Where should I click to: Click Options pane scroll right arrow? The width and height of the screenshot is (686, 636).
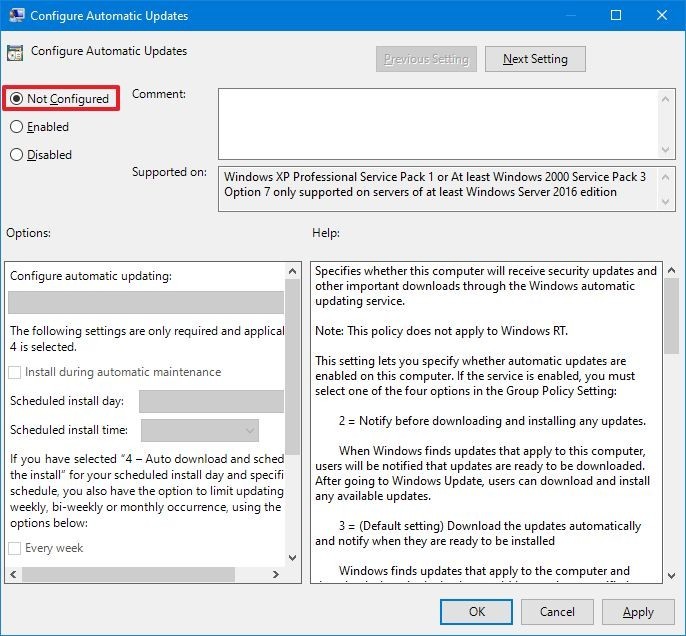pyautogui.click(x=276, y=574)
